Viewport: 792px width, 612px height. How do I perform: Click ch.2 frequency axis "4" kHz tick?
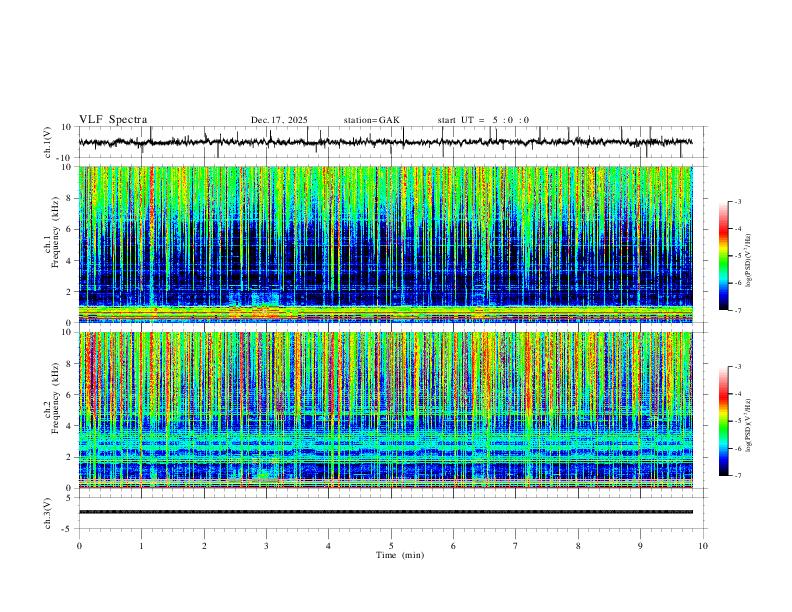70,426
